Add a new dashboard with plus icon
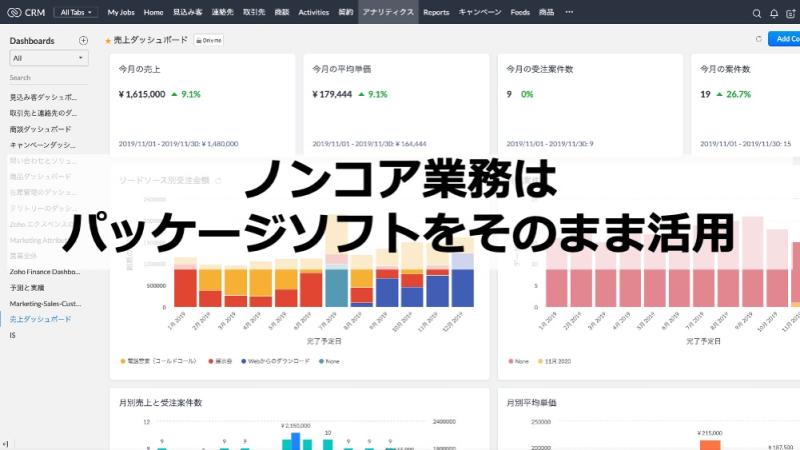 [83, 40]
